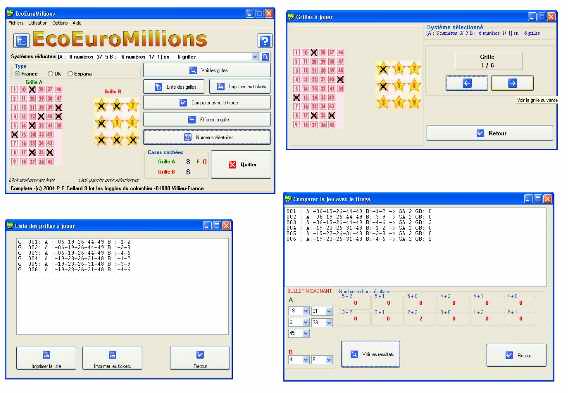
Task: Select row 001 in the compare window results list
Action: (x=359, y=210)
